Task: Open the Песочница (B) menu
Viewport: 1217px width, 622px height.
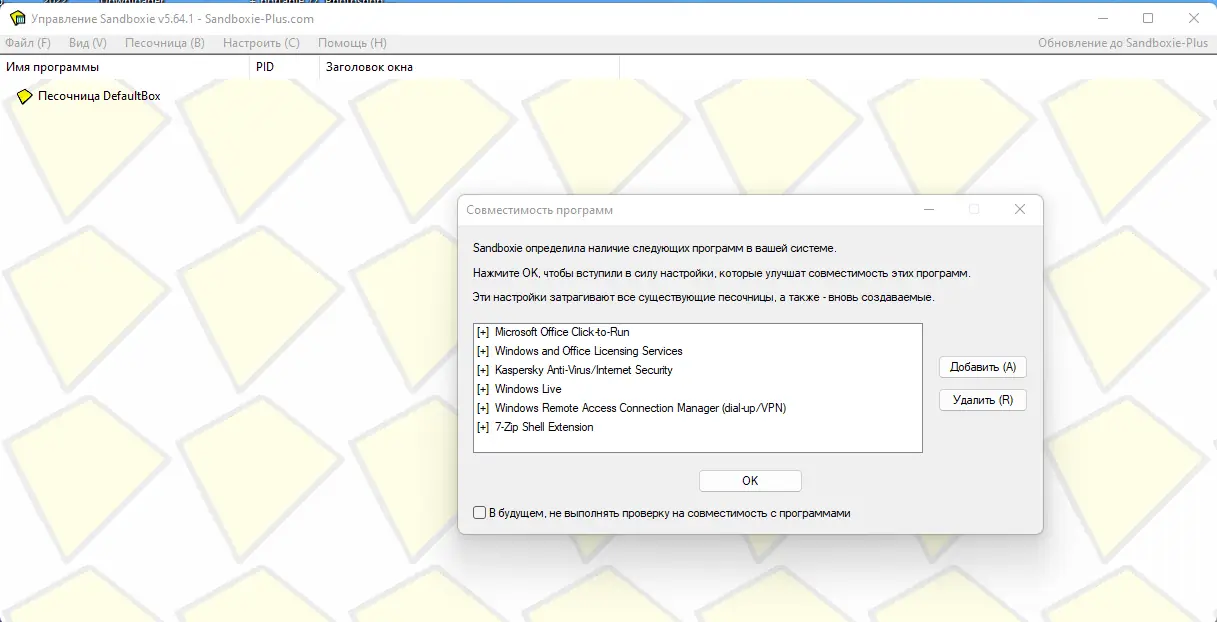Action: click(165, 43)
